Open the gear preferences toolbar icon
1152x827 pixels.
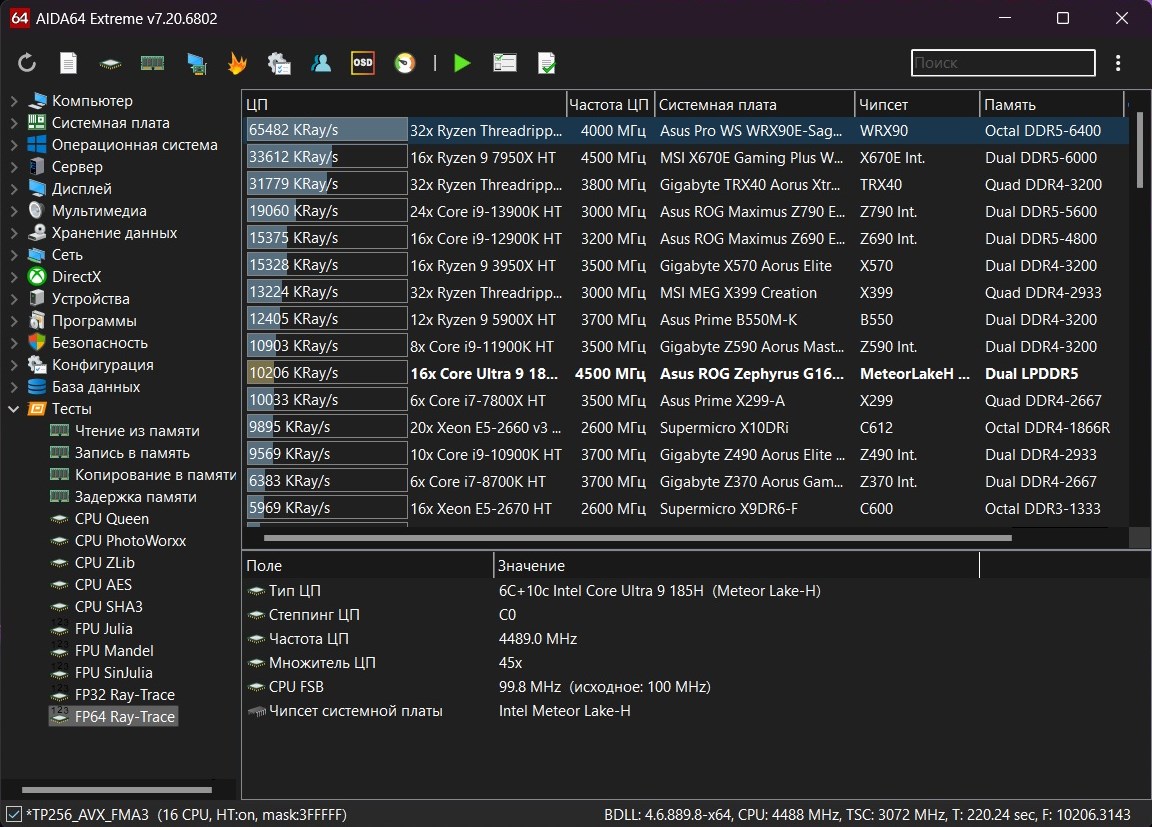click(x=279, y=63)
